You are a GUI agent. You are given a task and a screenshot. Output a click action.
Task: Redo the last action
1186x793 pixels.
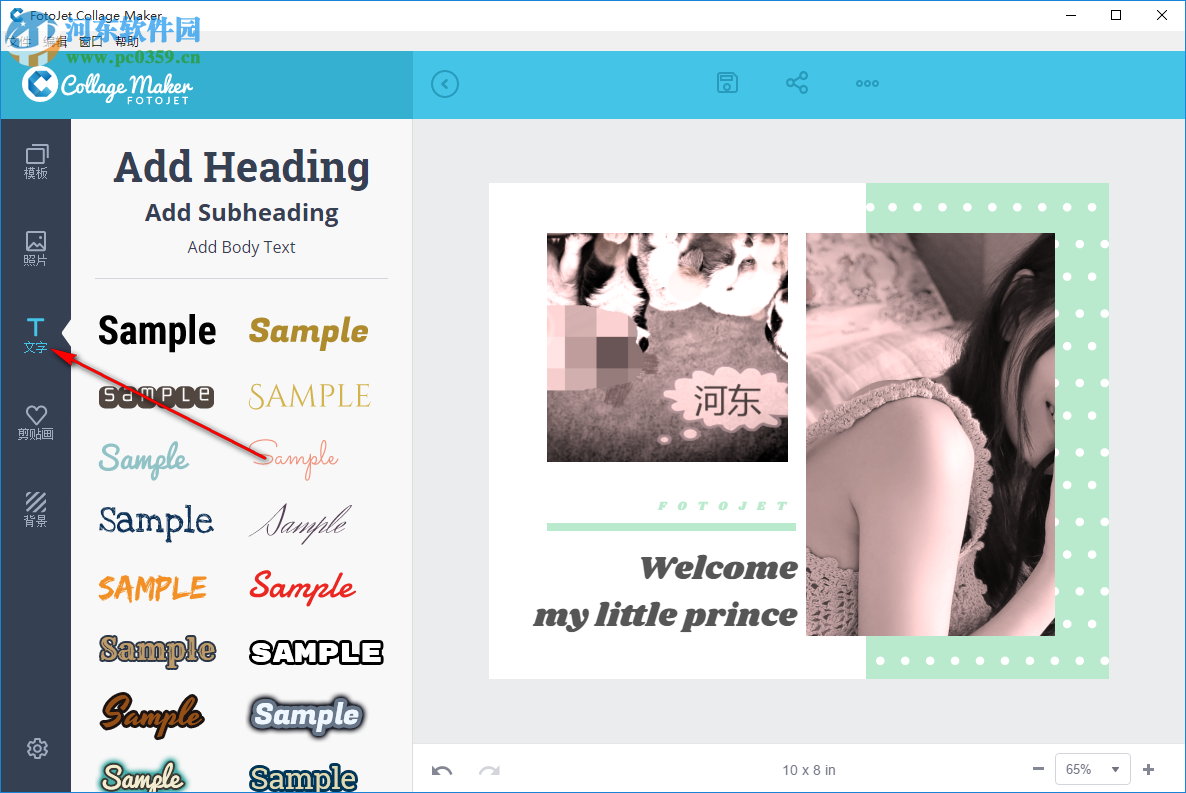point(488,770)
